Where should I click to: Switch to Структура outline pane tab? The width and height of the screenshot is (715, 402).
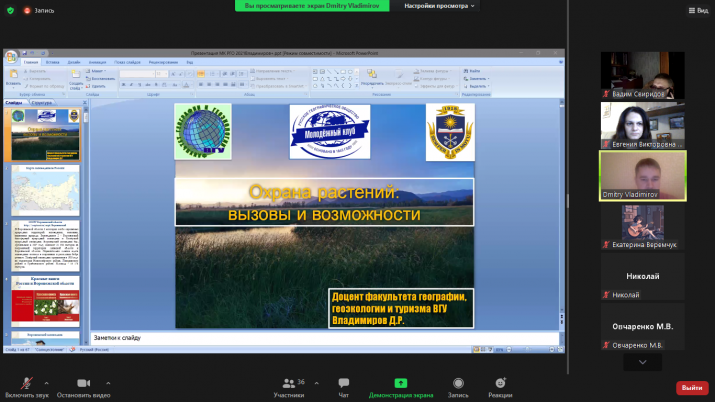[41, 103]
